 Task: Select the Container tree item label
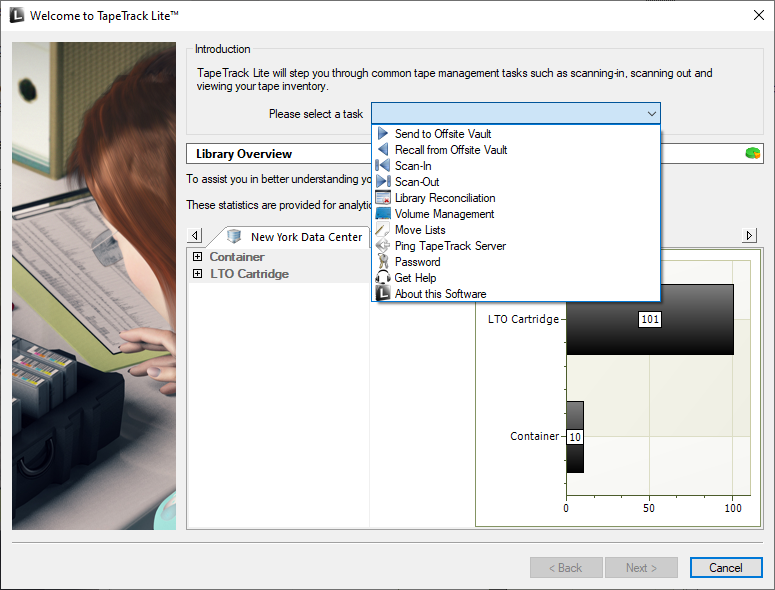click(237, 256)
